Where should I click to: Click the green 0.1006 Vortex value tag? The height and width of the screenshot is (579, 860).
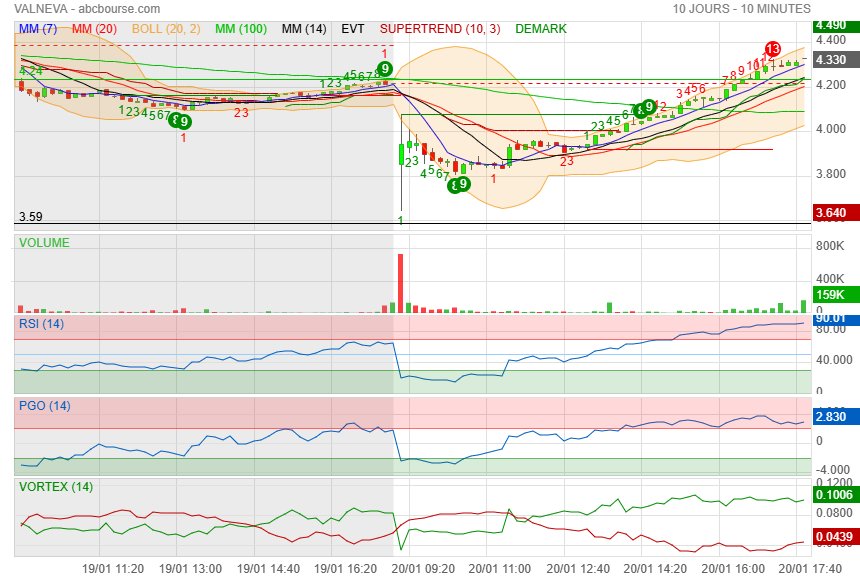tap(832, 495)
